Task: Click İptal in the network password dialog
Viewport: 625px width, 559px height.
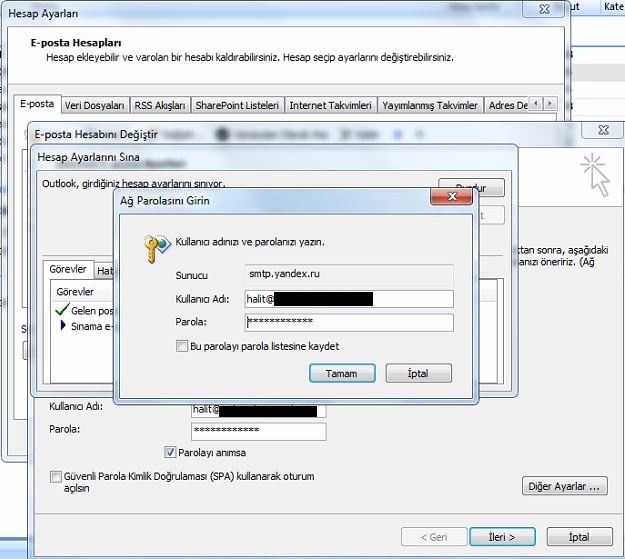Action: [x=418, y=373]
